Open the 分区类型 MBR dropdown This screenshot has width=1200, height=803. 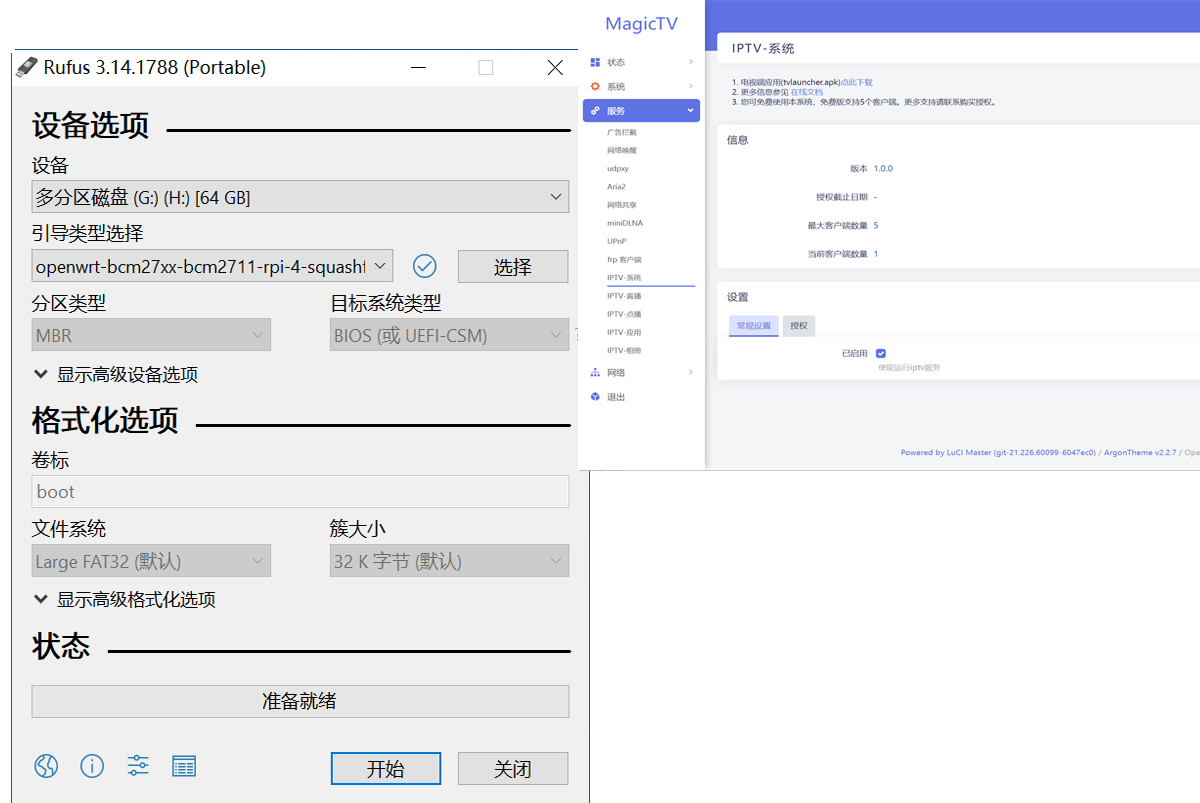coord(151,335)
